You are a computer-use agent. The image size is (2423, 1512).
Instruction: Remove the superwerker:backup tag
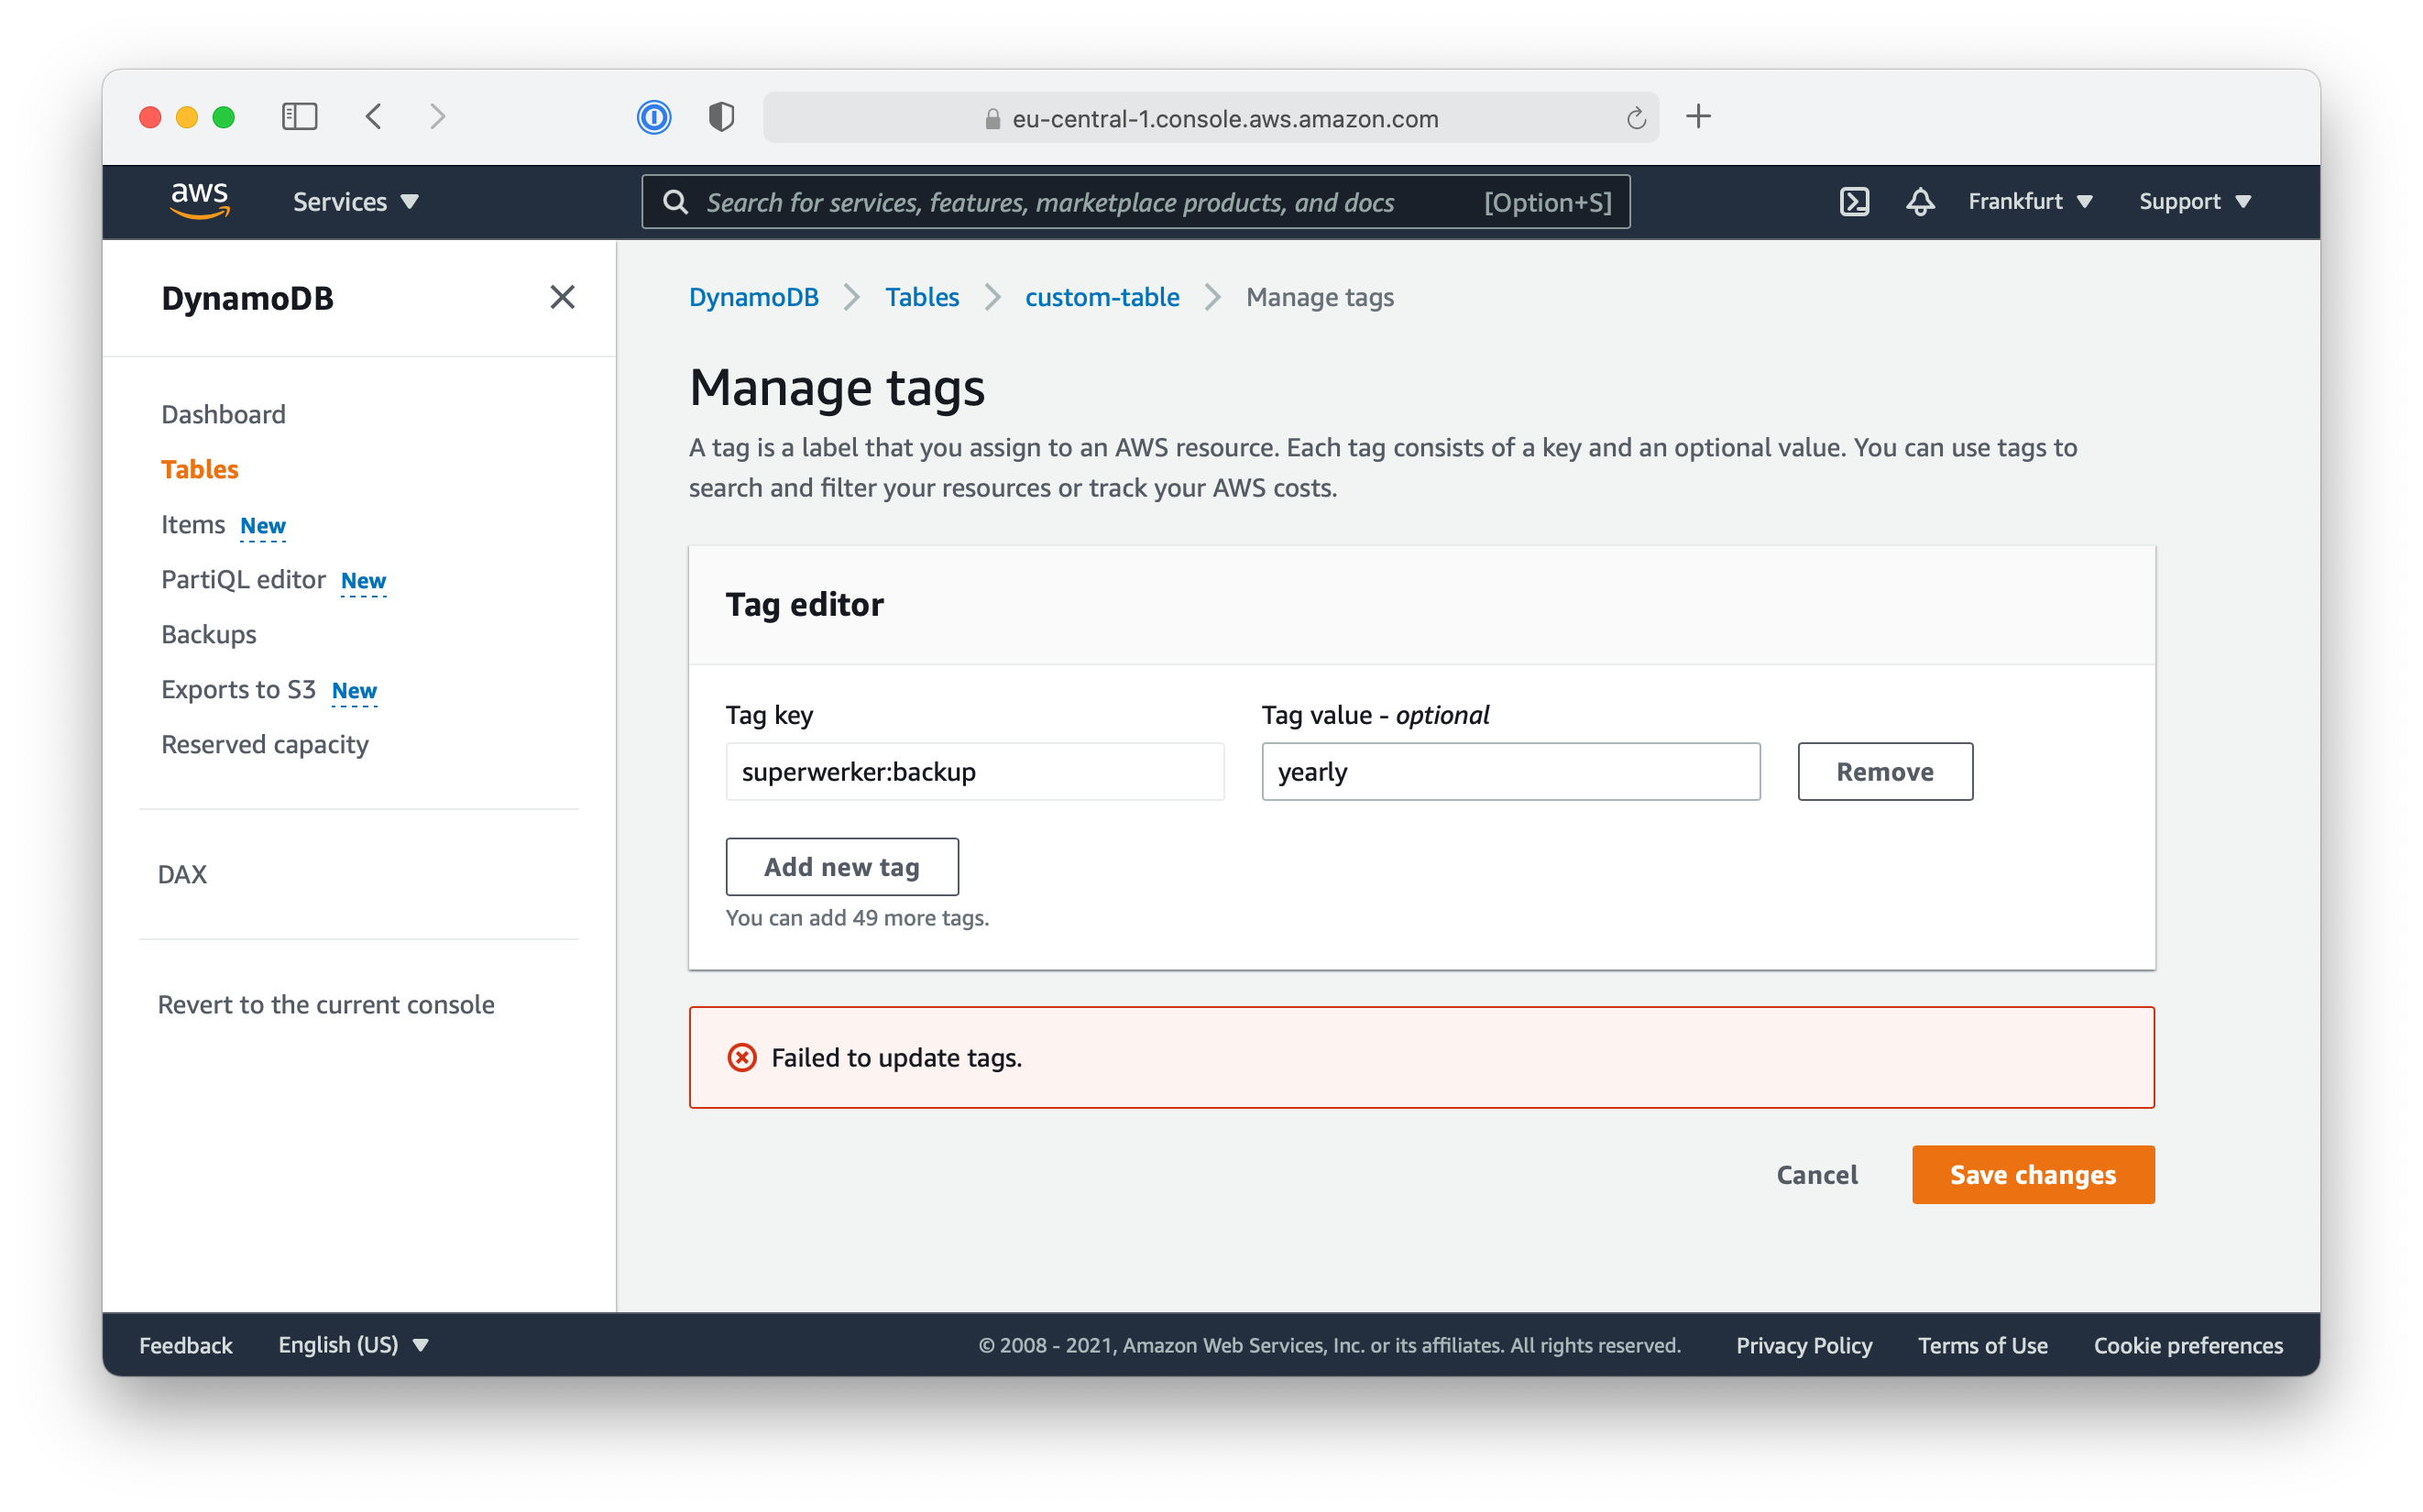1885,771
